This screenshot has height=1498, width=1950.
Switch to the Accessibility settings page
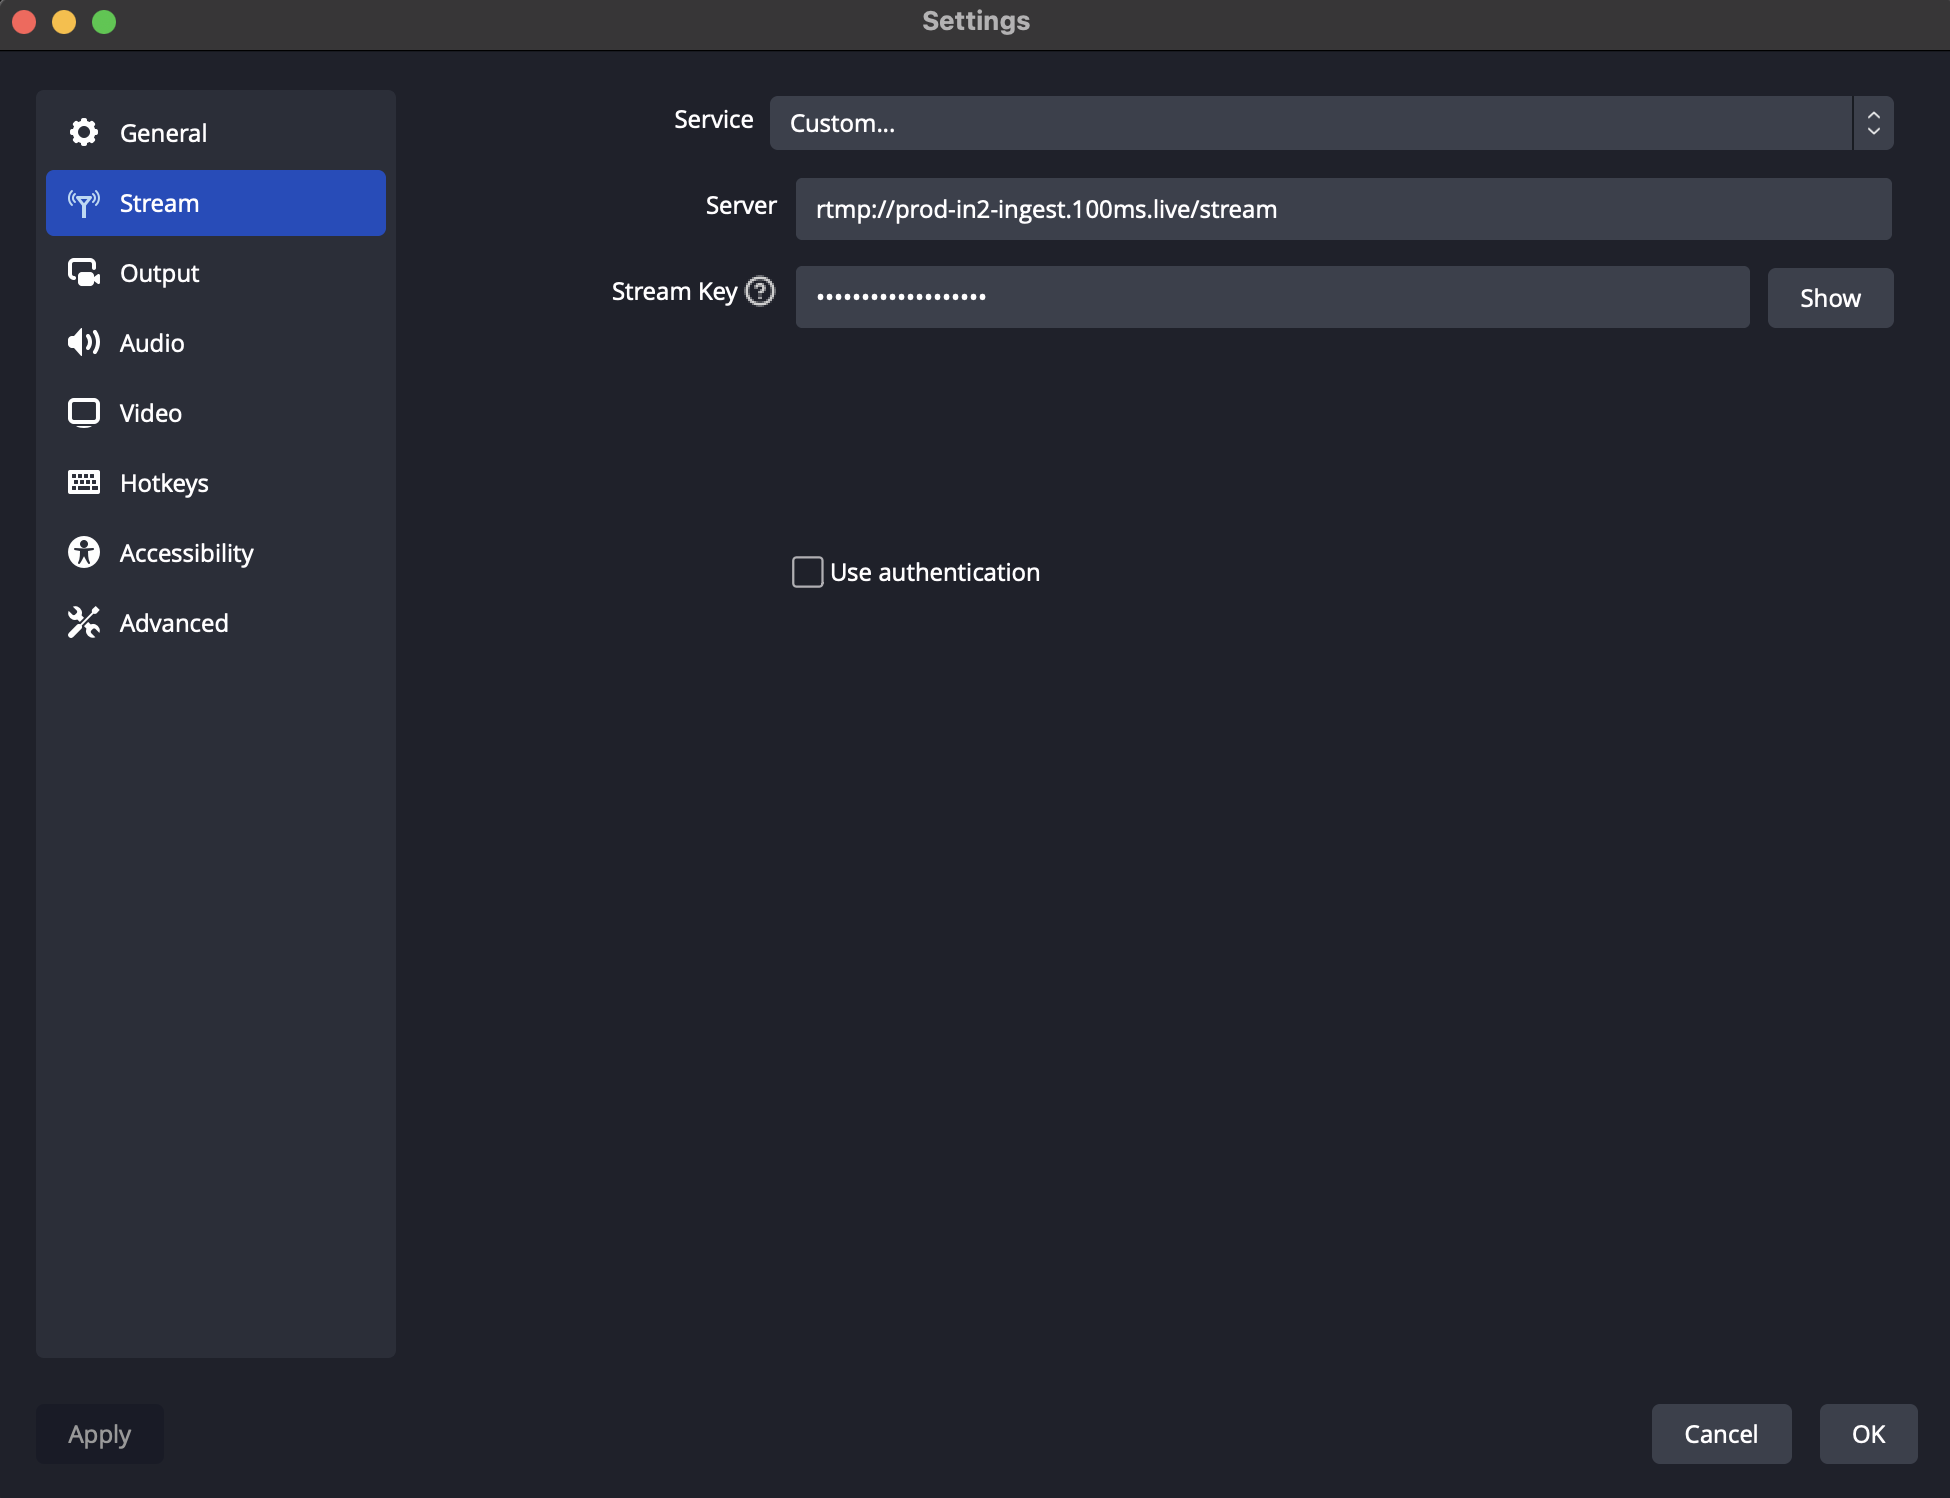tap(186, 552)
